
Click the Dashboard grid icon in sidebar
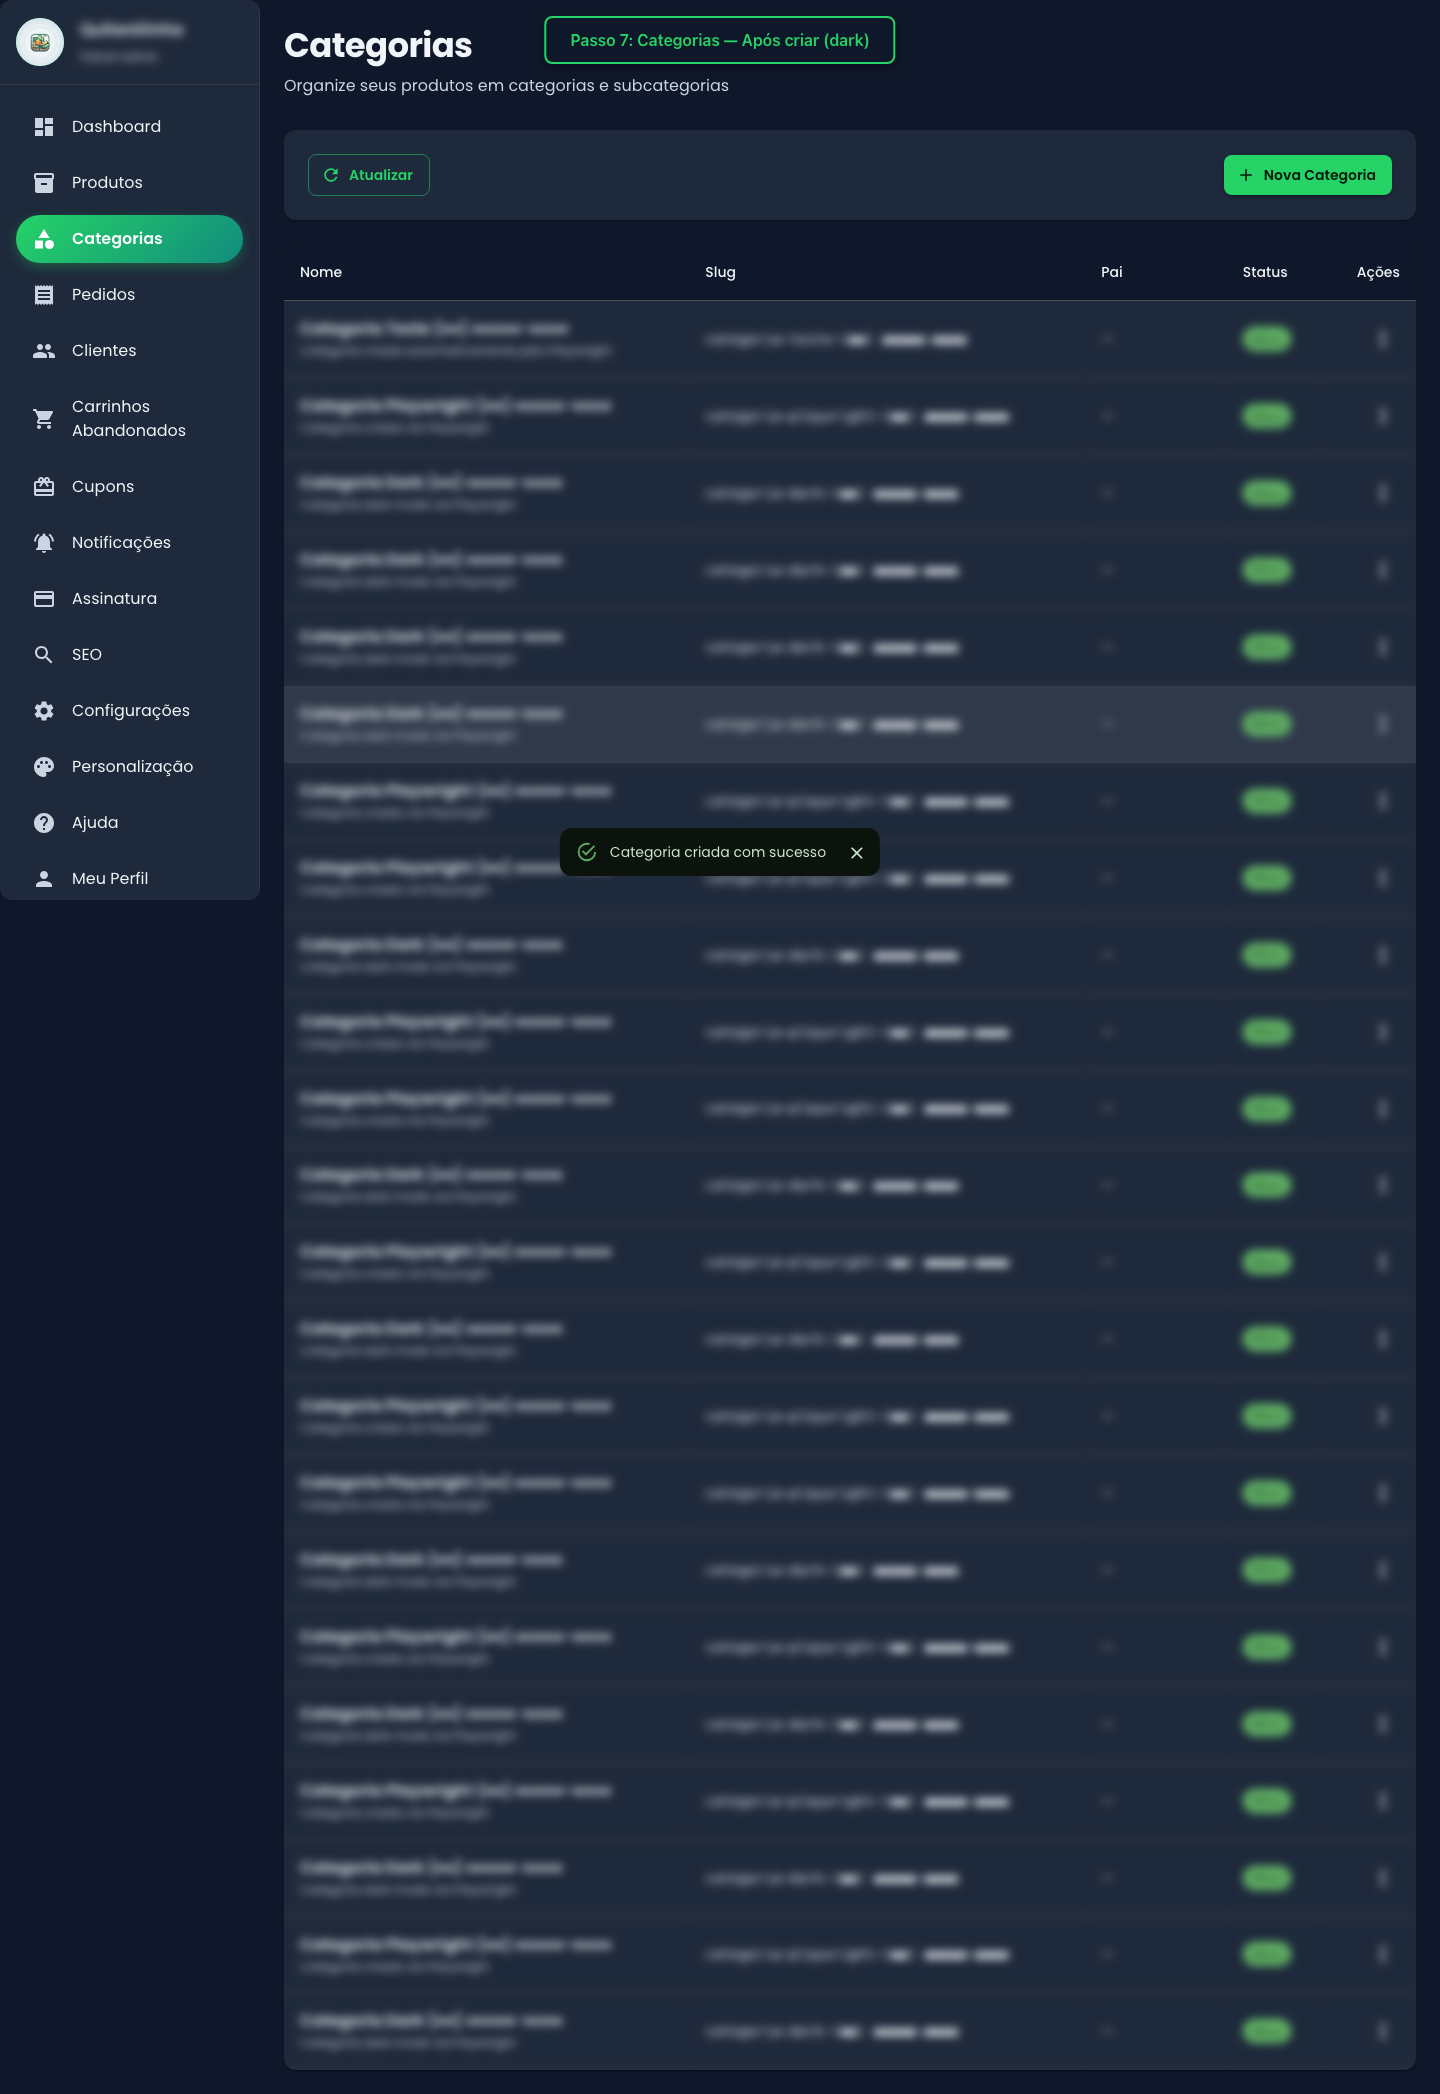click(44, 127)
